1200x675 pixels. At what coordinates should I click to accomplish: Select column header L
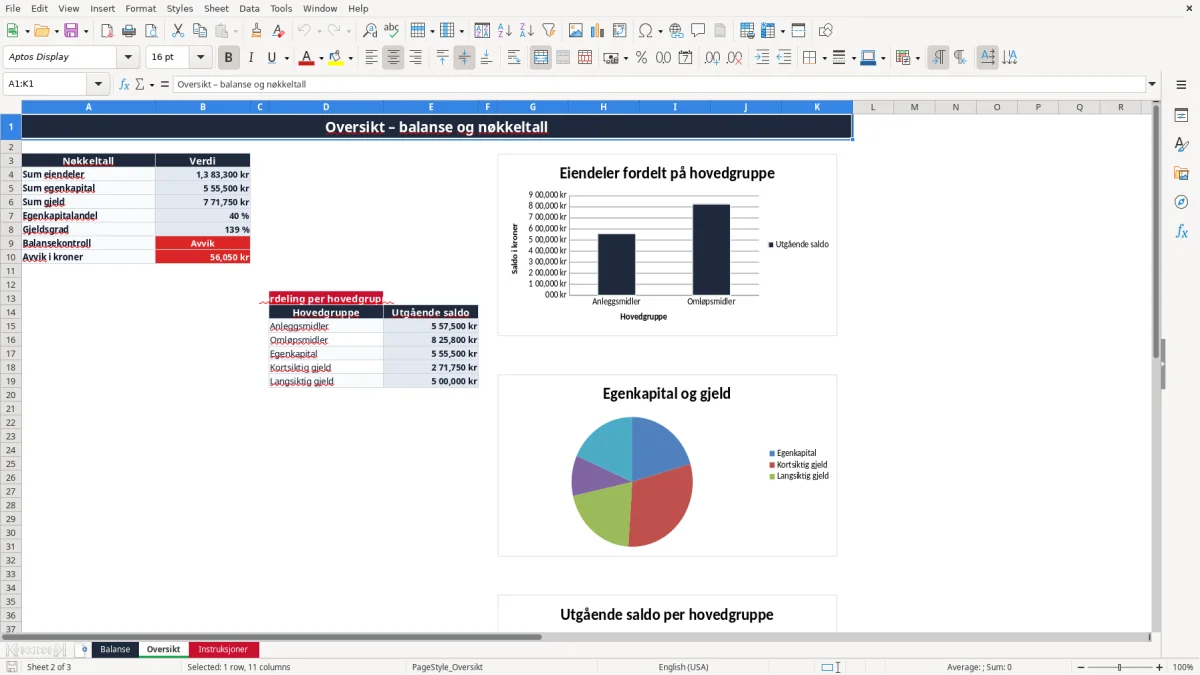point(873,107)
